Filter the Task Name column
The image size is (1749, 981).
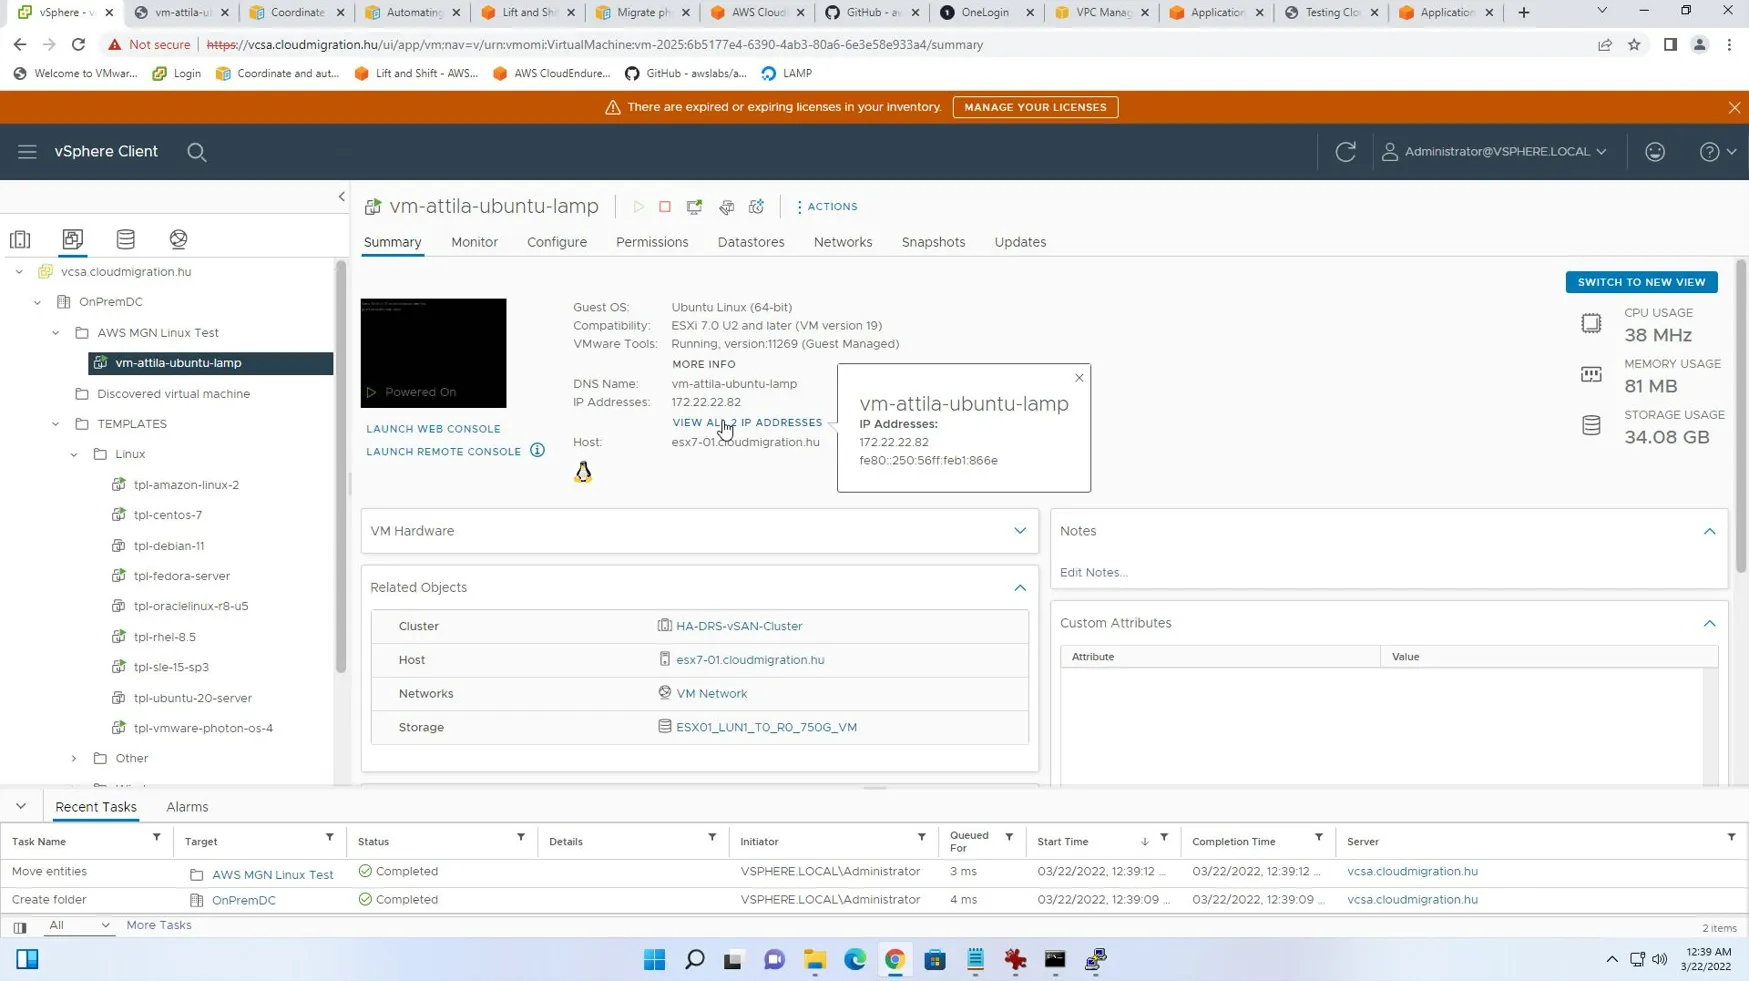[x=156, y=838]
